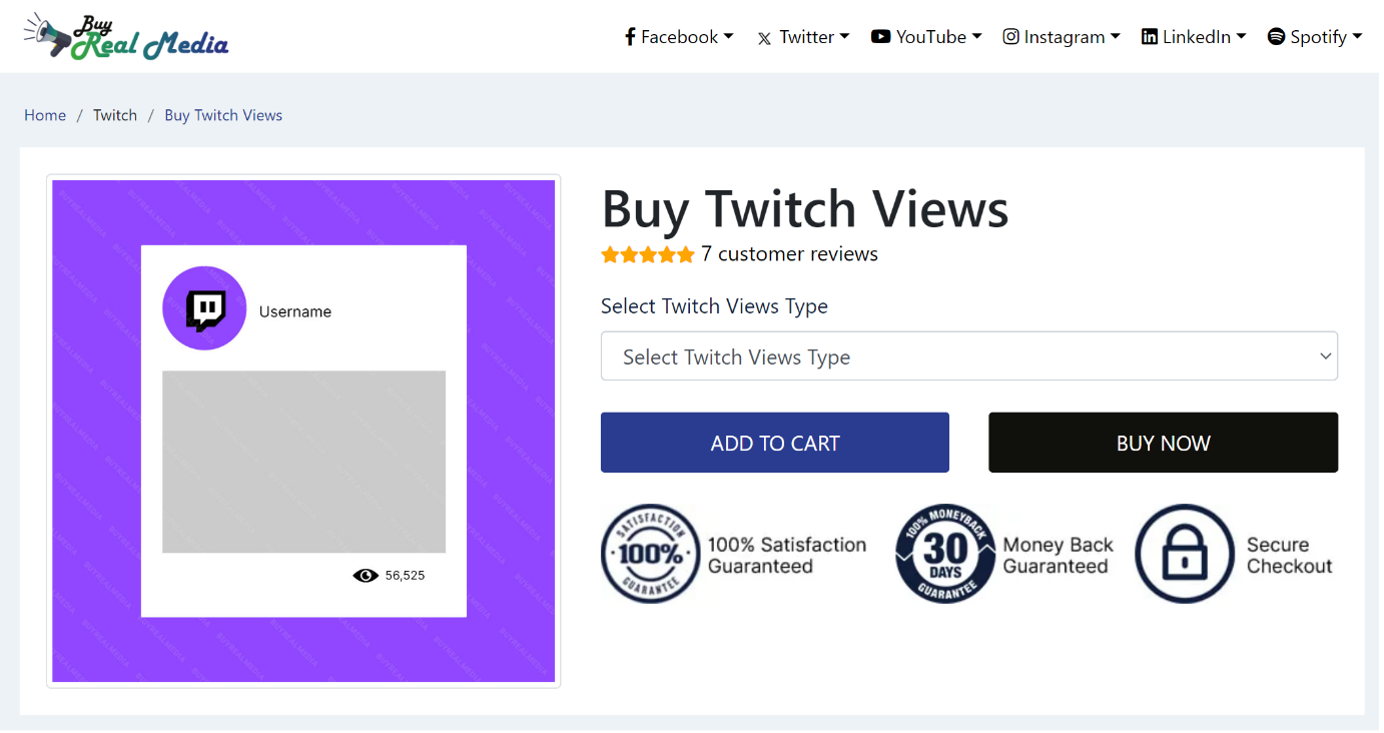
Task: Open the Twitch breadcrumb link
Action: point(115,115)
